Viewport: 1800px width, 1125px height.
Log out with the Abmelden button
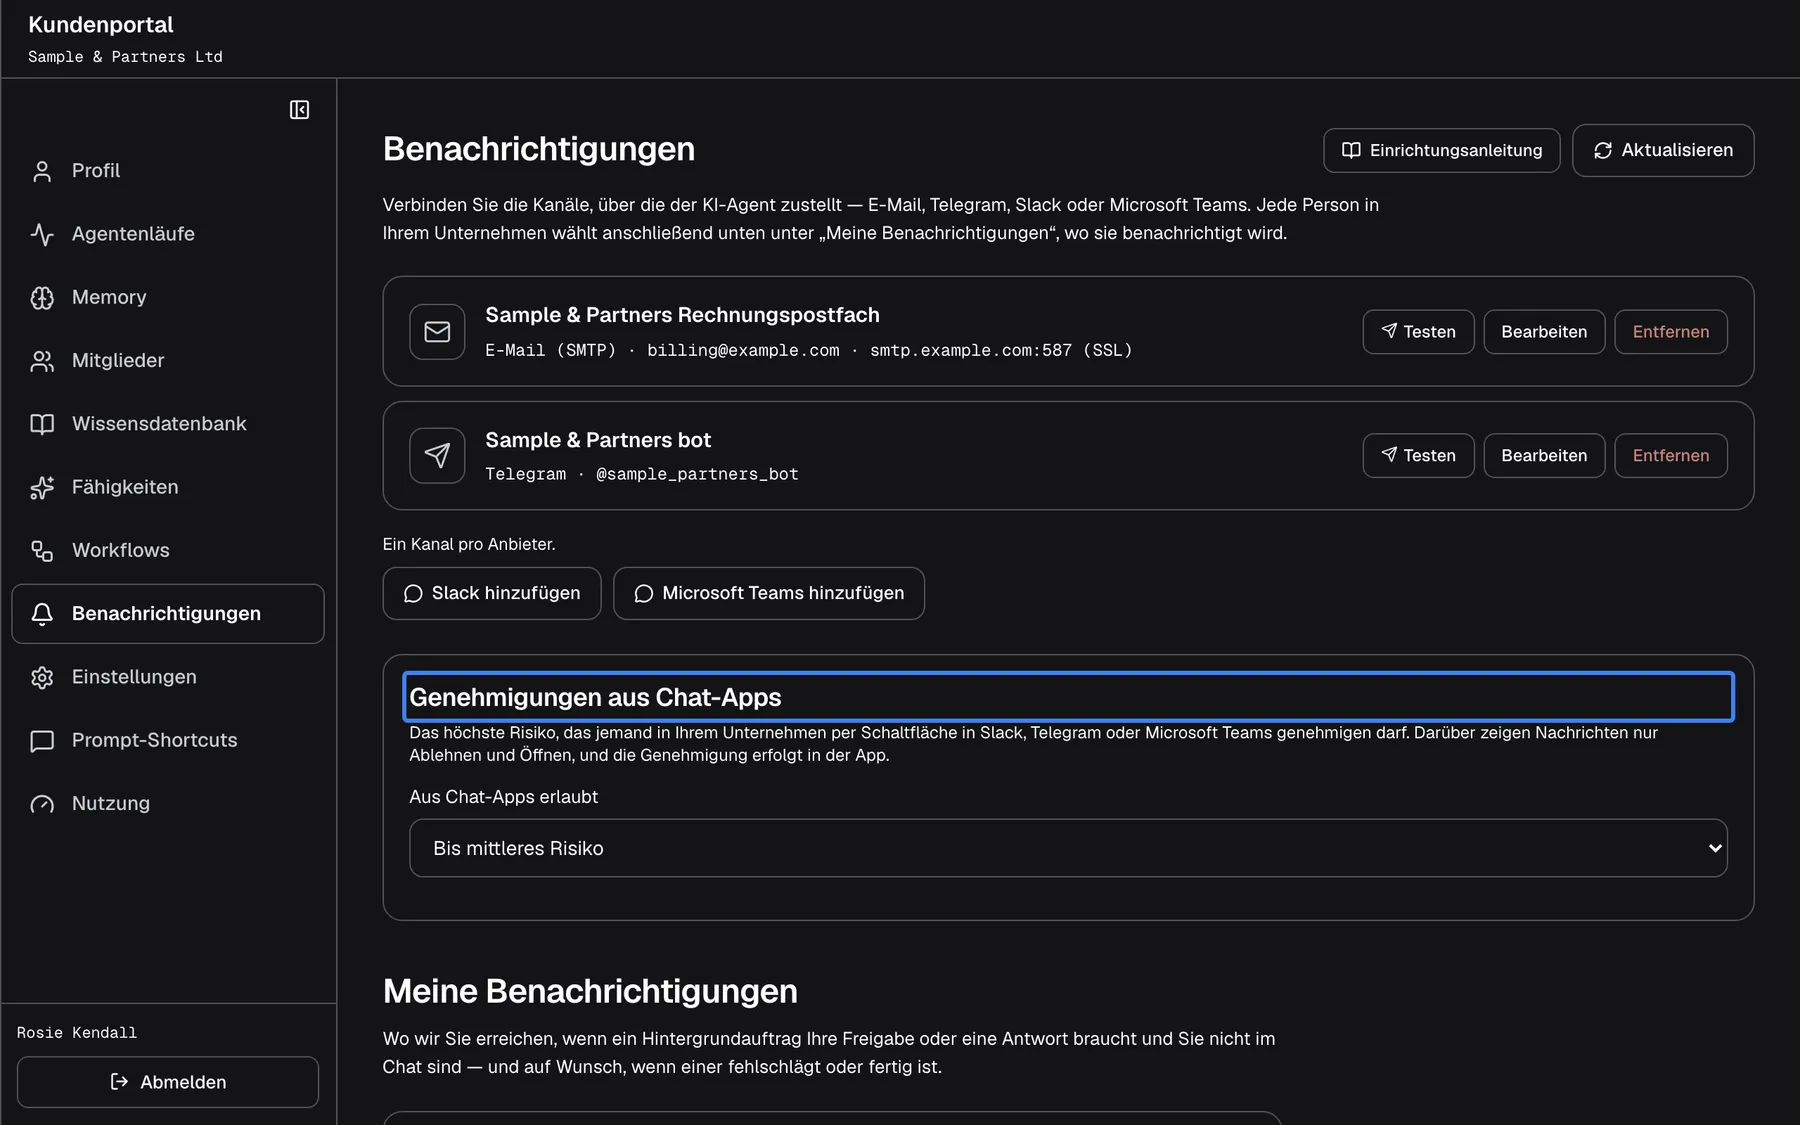coord(168,1082)
